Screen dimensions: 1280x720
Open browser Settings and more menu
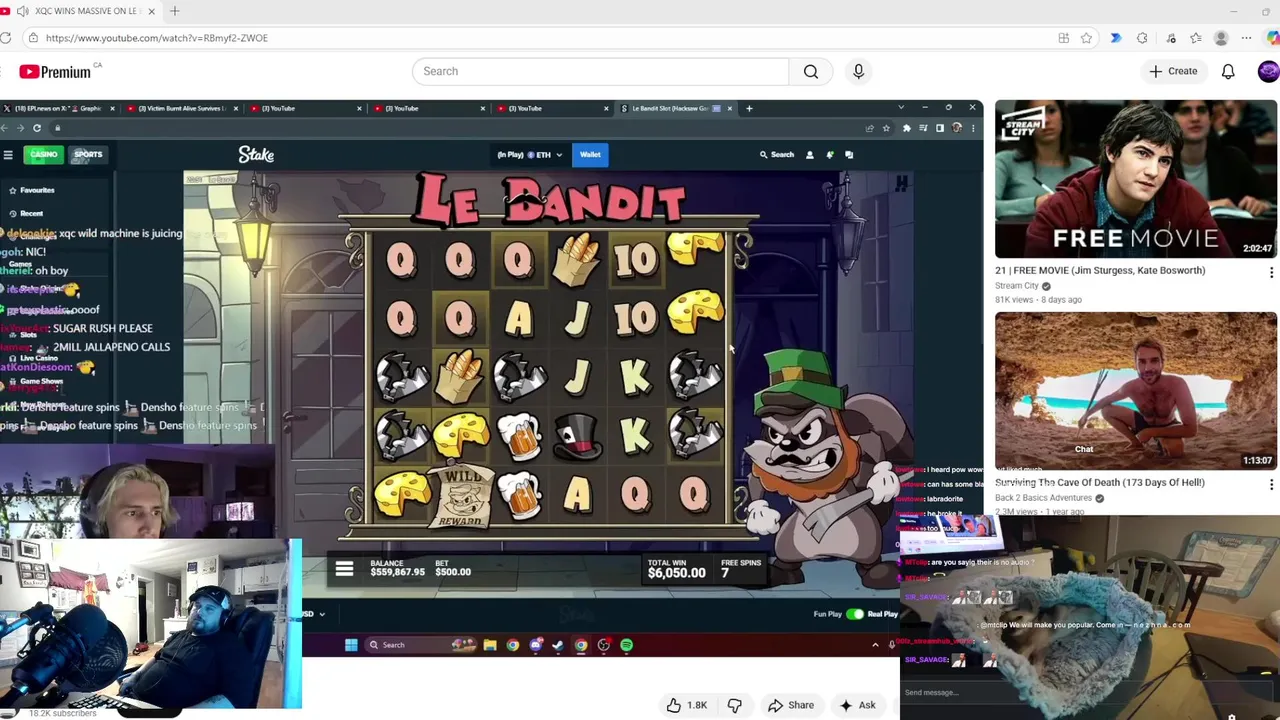pyautogui.click(x=1246, y=38)
